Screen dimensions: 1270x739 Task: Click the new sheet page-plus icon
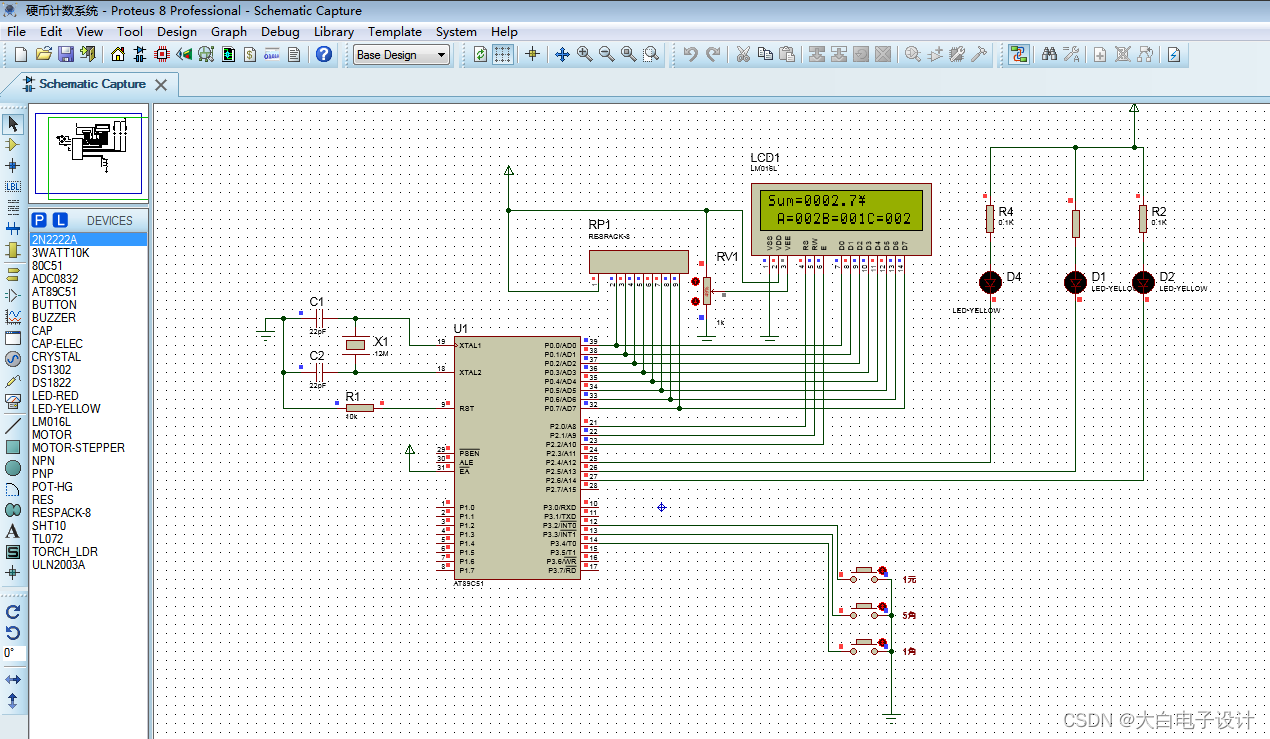coord(1100,54)
